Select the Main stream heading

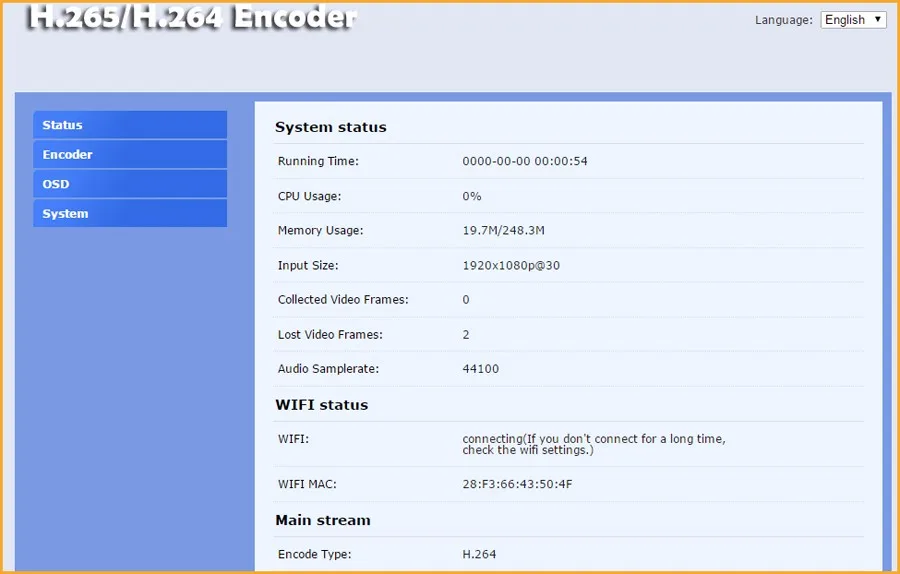click(323, 520)
